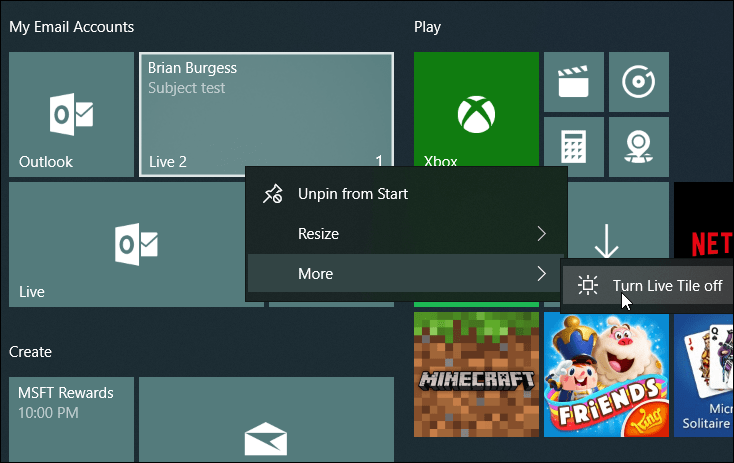The height and width of the screenshot is (463, 734).
Task: Open the Camera webcam tile
Action: click(639, 146)
